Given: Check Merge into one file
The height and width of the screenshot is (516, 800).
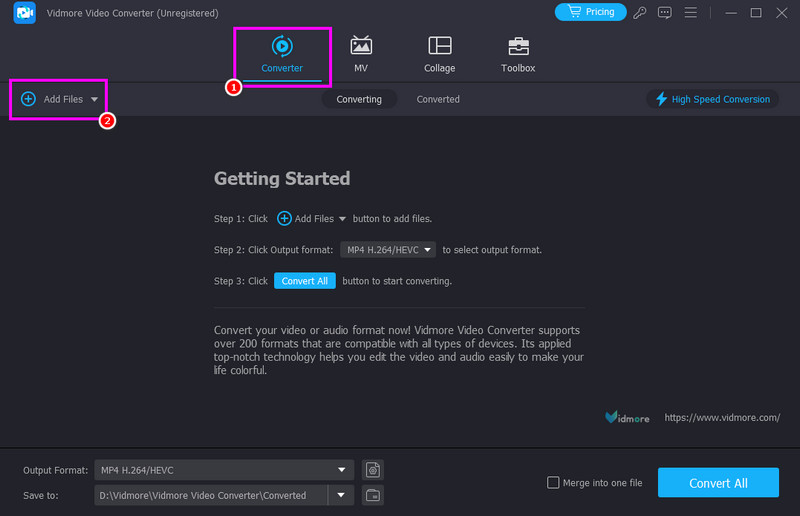Looking at the screenshot, I should tap(553, 482).
